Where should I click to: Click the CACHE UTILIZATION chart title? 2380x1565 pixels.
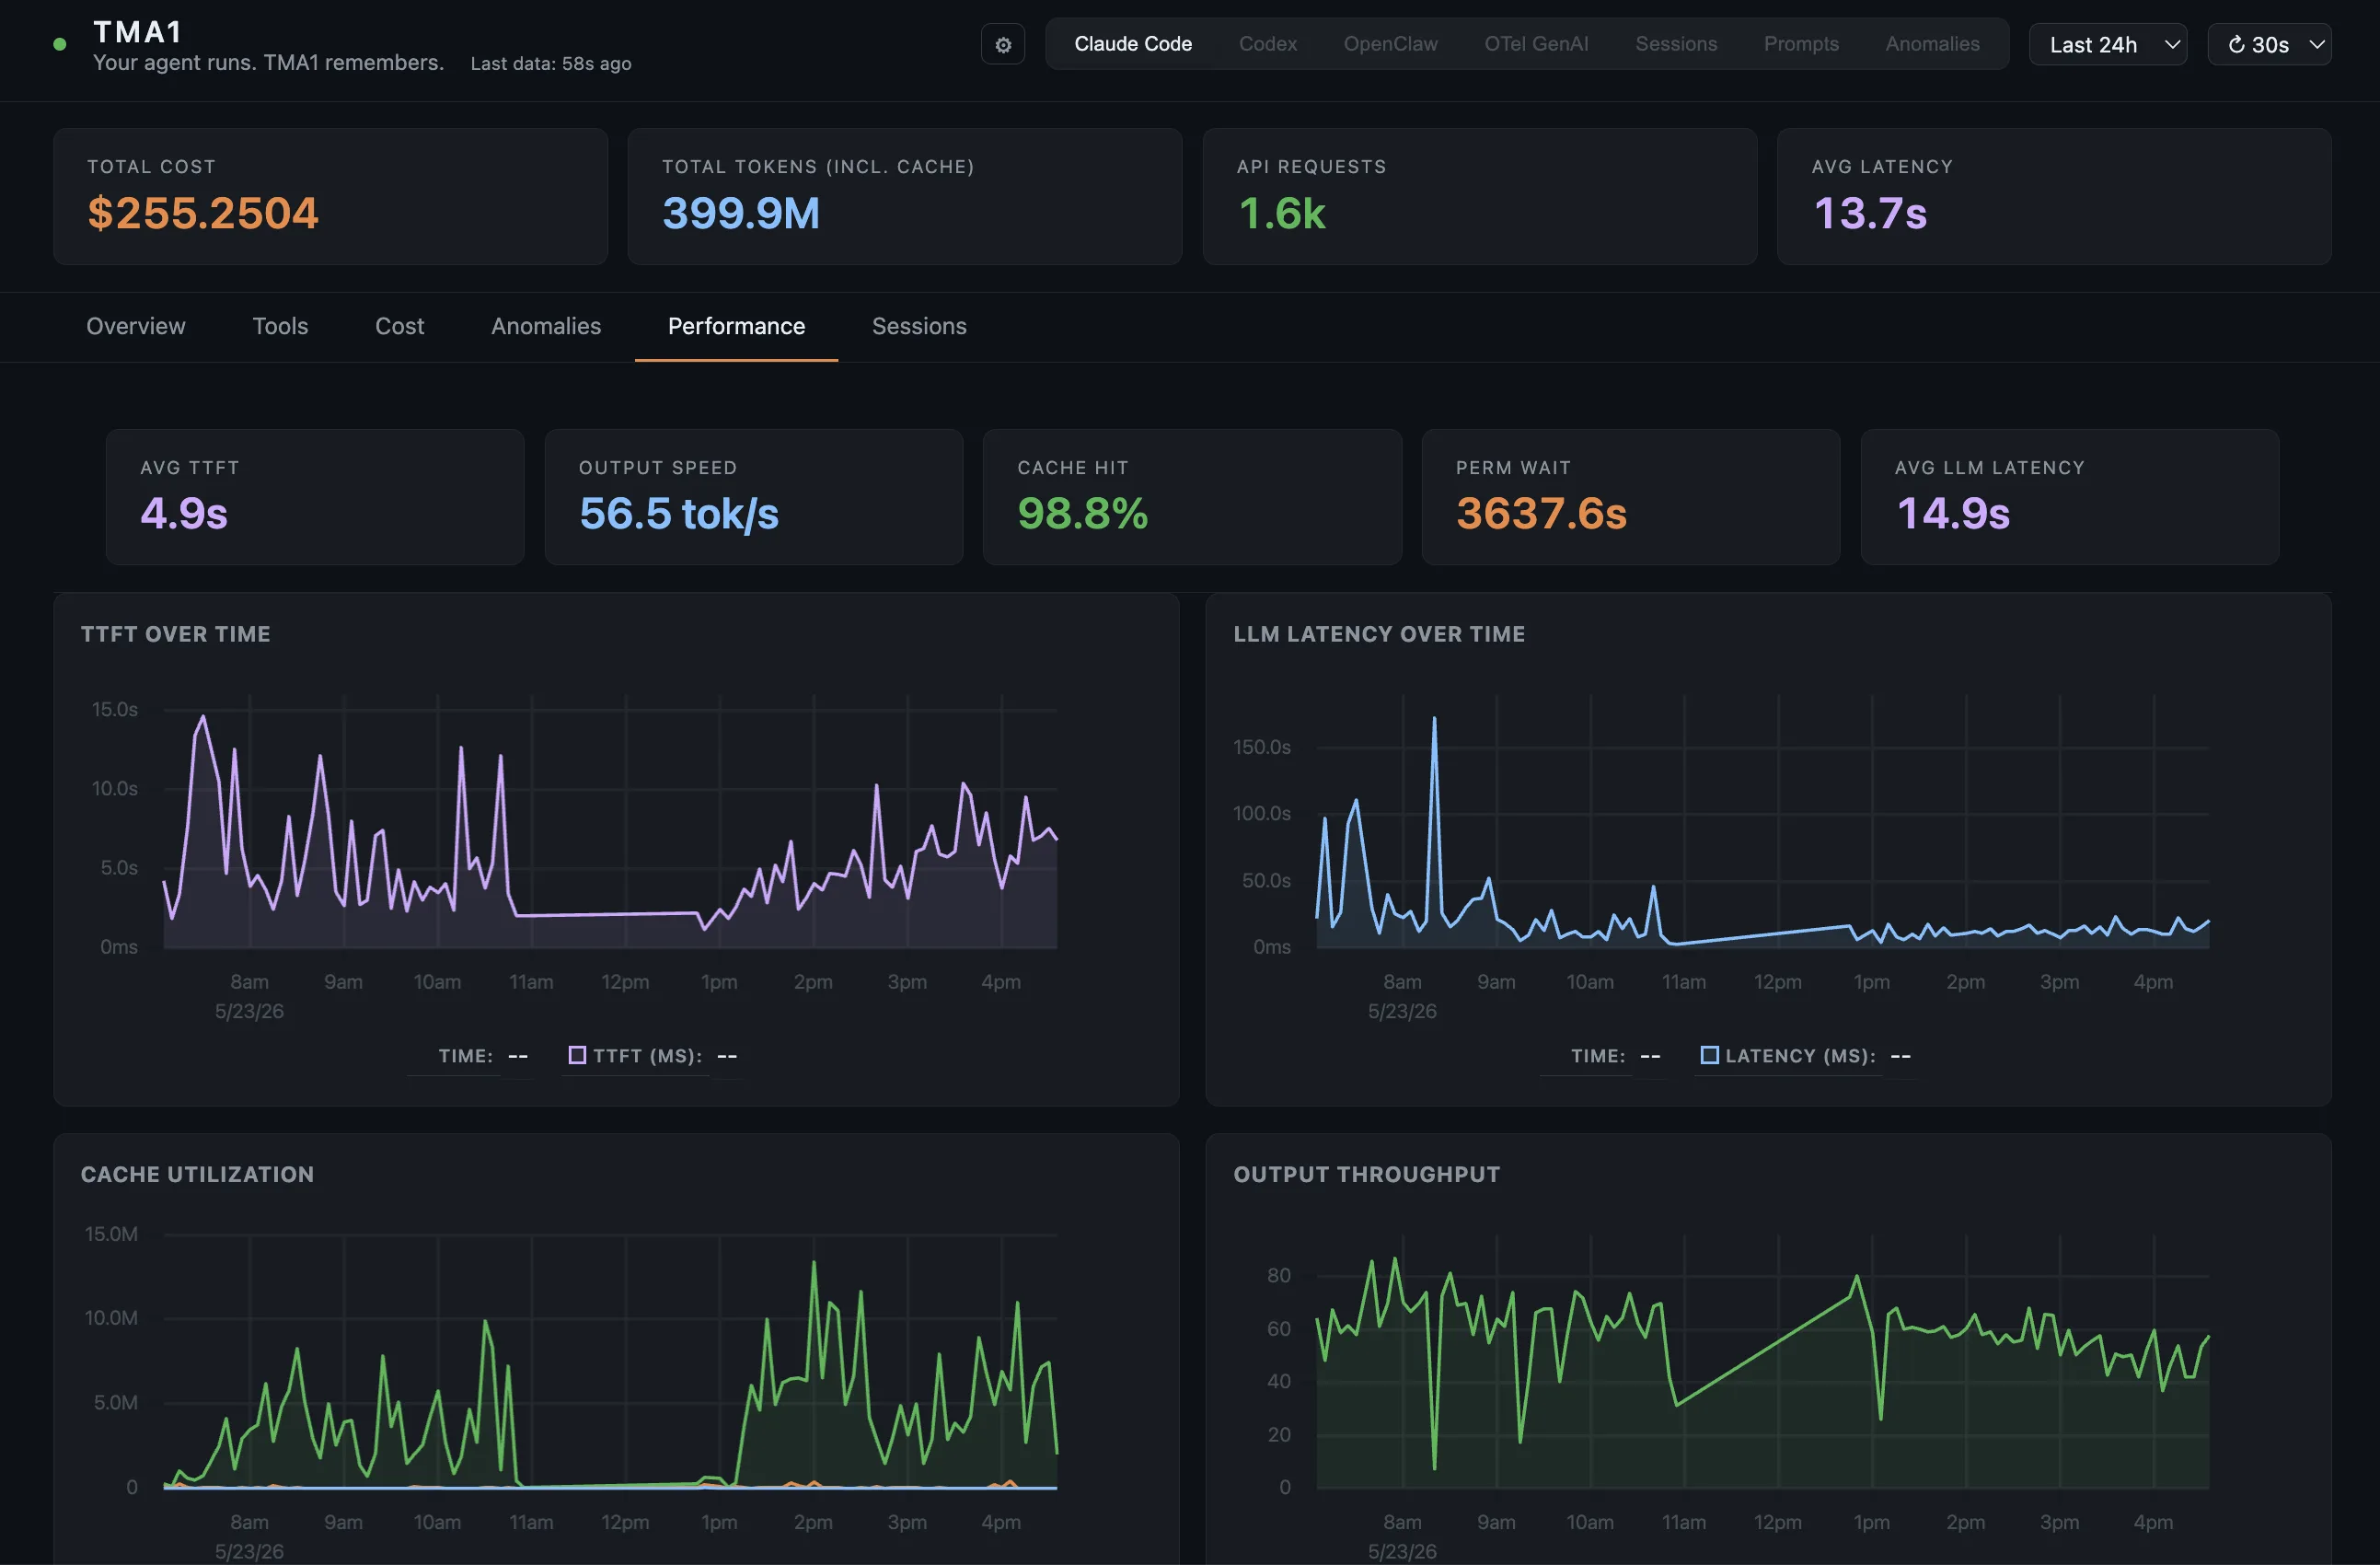[x=197, y=1174]
